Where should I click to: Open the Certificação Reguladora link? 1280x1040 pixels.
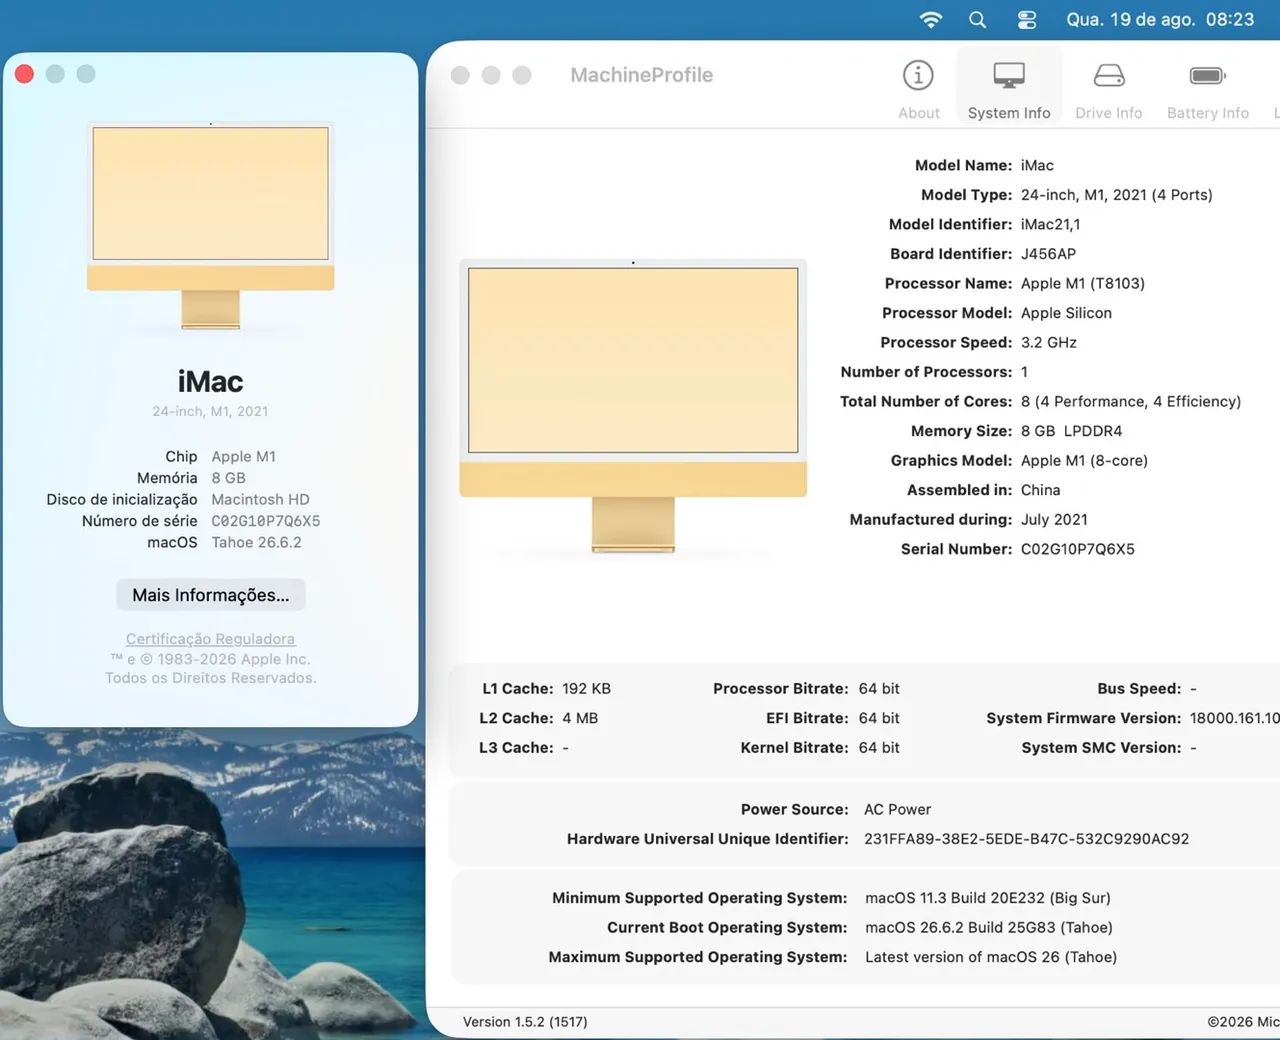coord(210,639)
